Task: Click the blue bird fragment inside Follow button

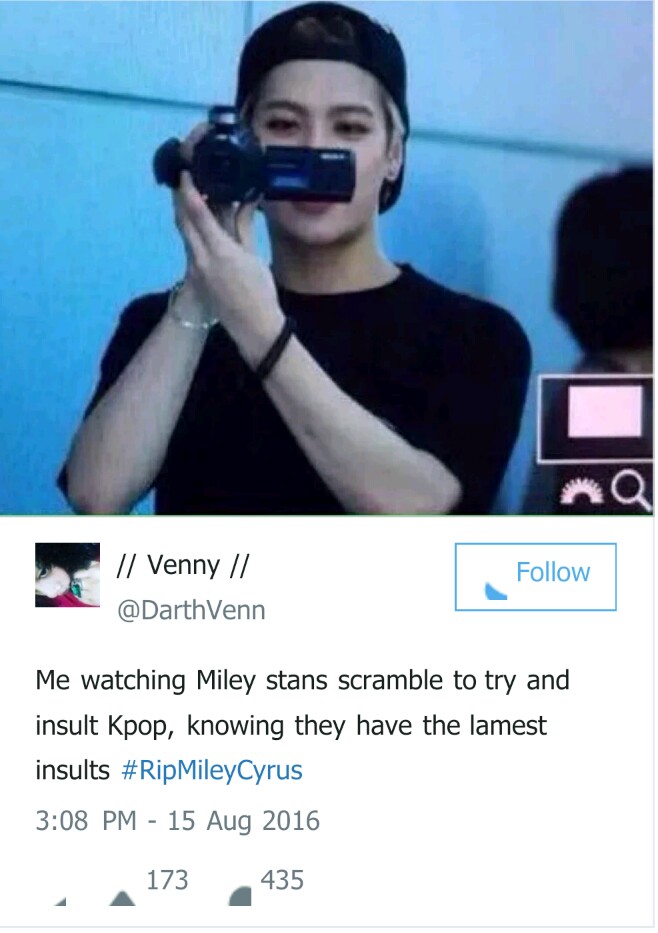Action: click(x=496, y=591)
